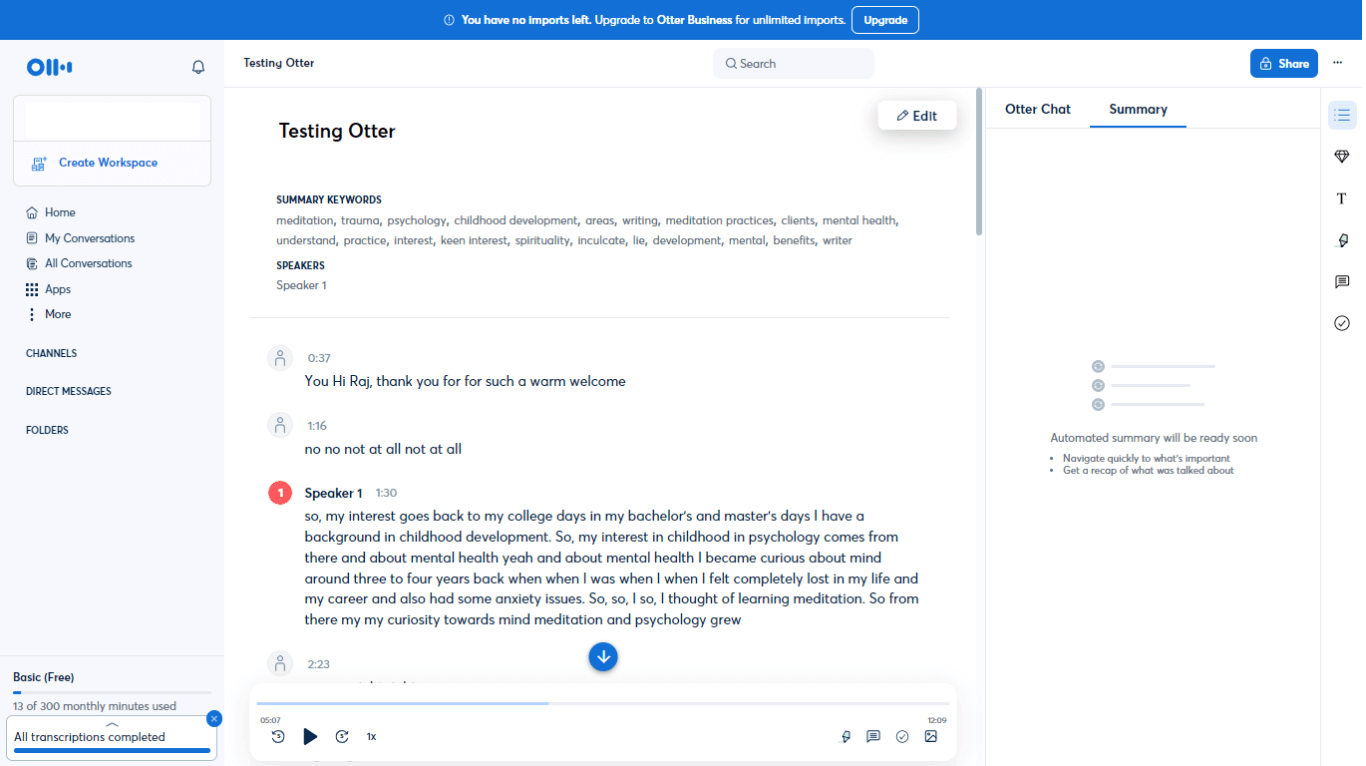Screen dimensions: 1366x766
Task: Open comments icon in right rail
Action: pyautogui.click(x=1342, y=282)
